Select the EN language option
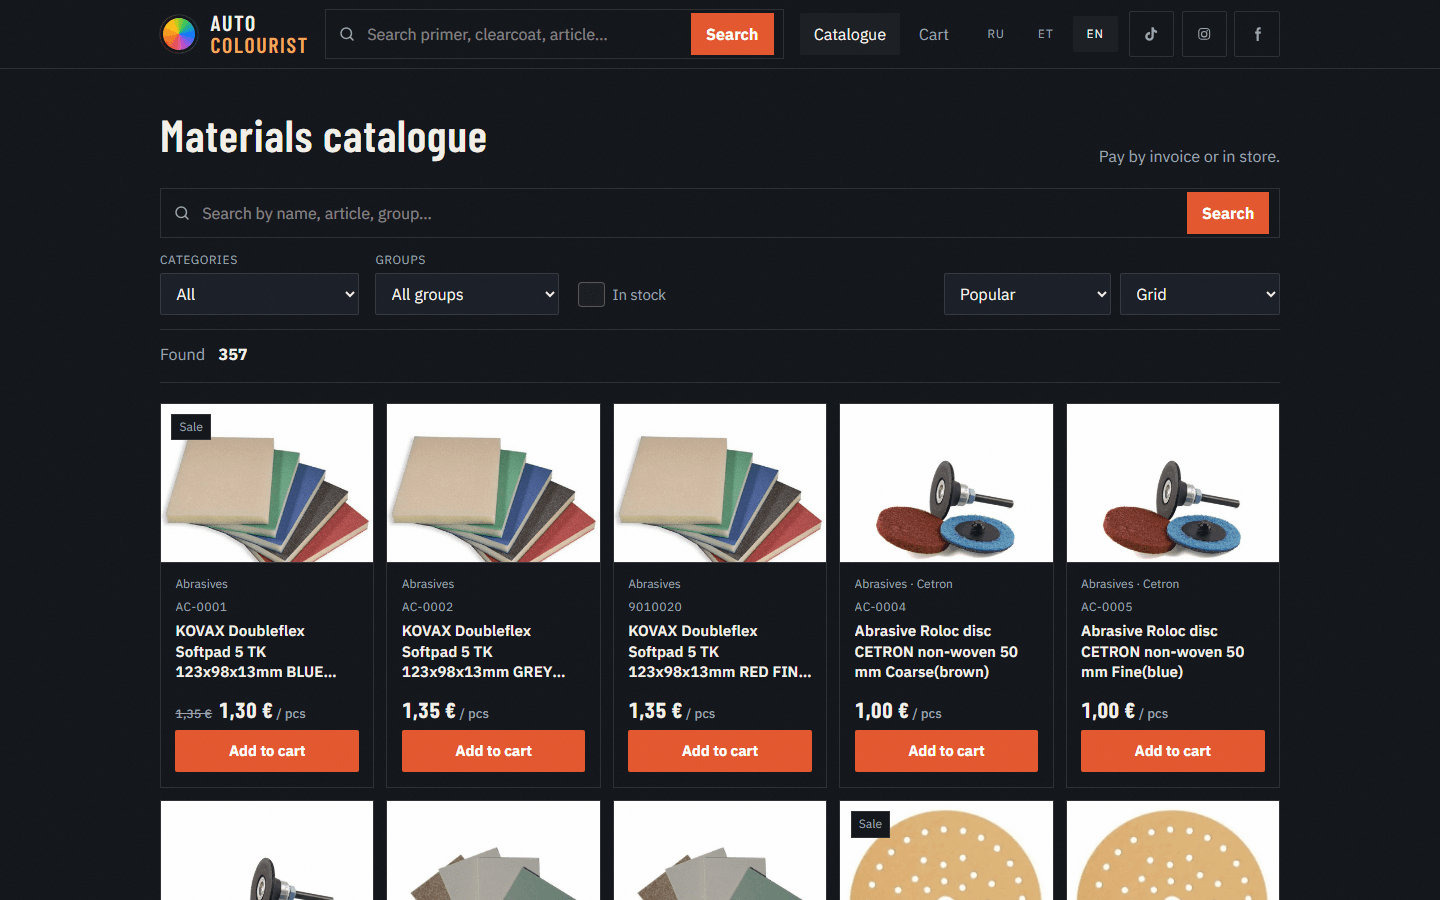Screen dimensions: 1440x900 coord(1095,34)
